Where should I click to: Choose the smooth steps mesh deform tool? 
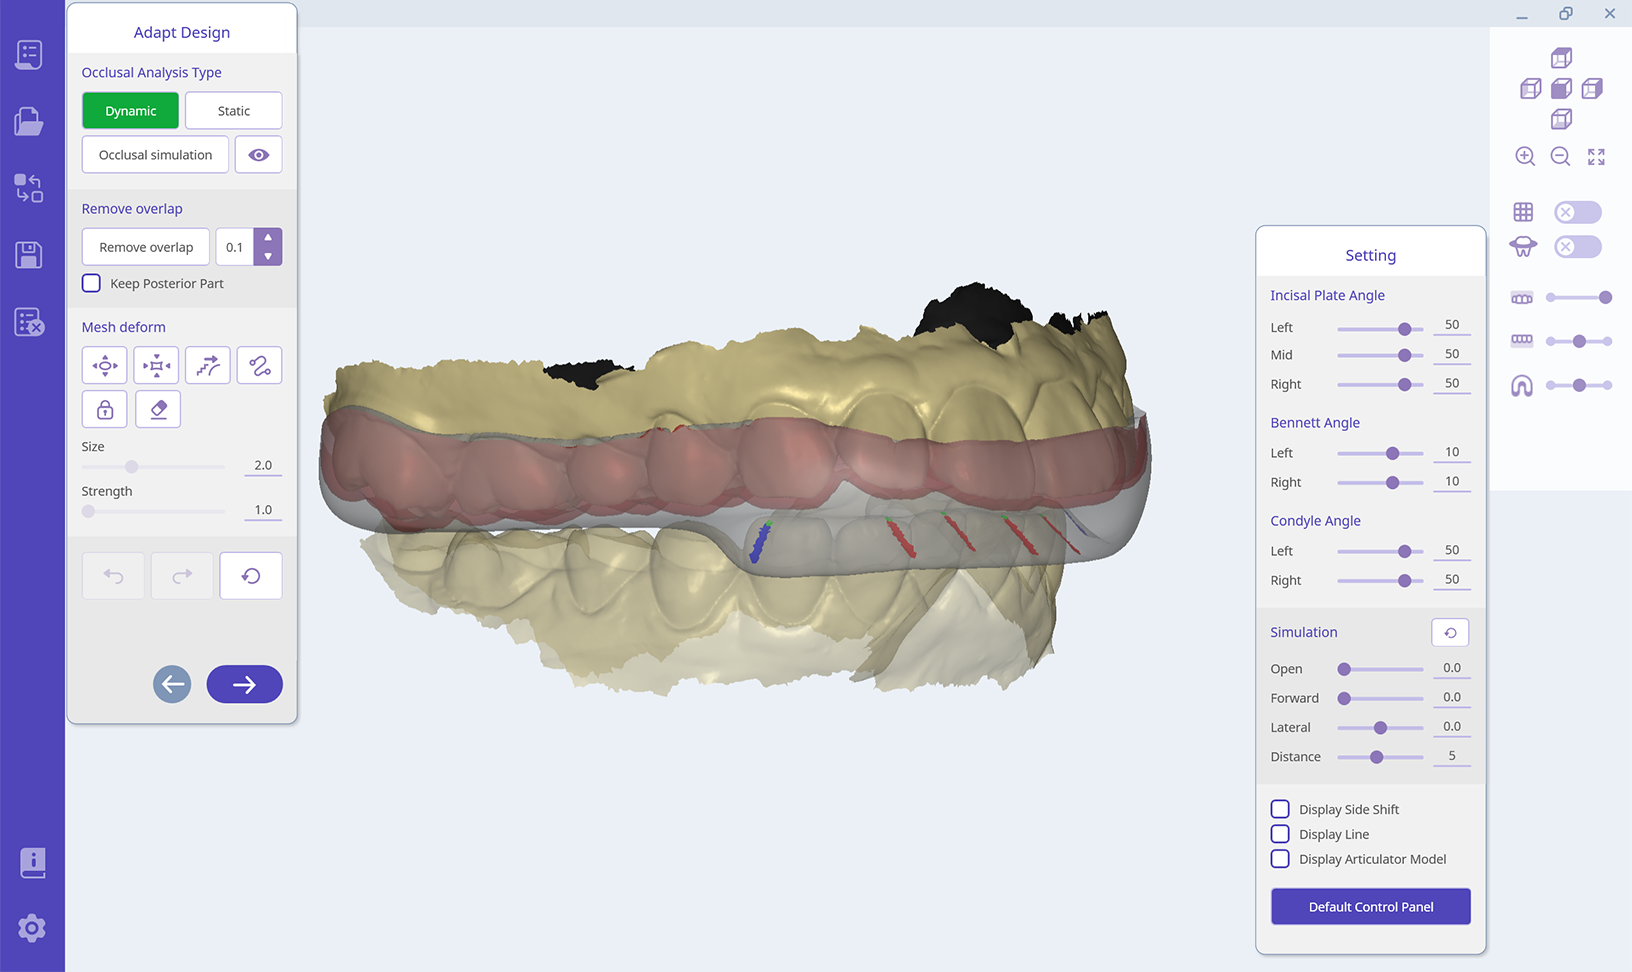click(x=208, y=366)
